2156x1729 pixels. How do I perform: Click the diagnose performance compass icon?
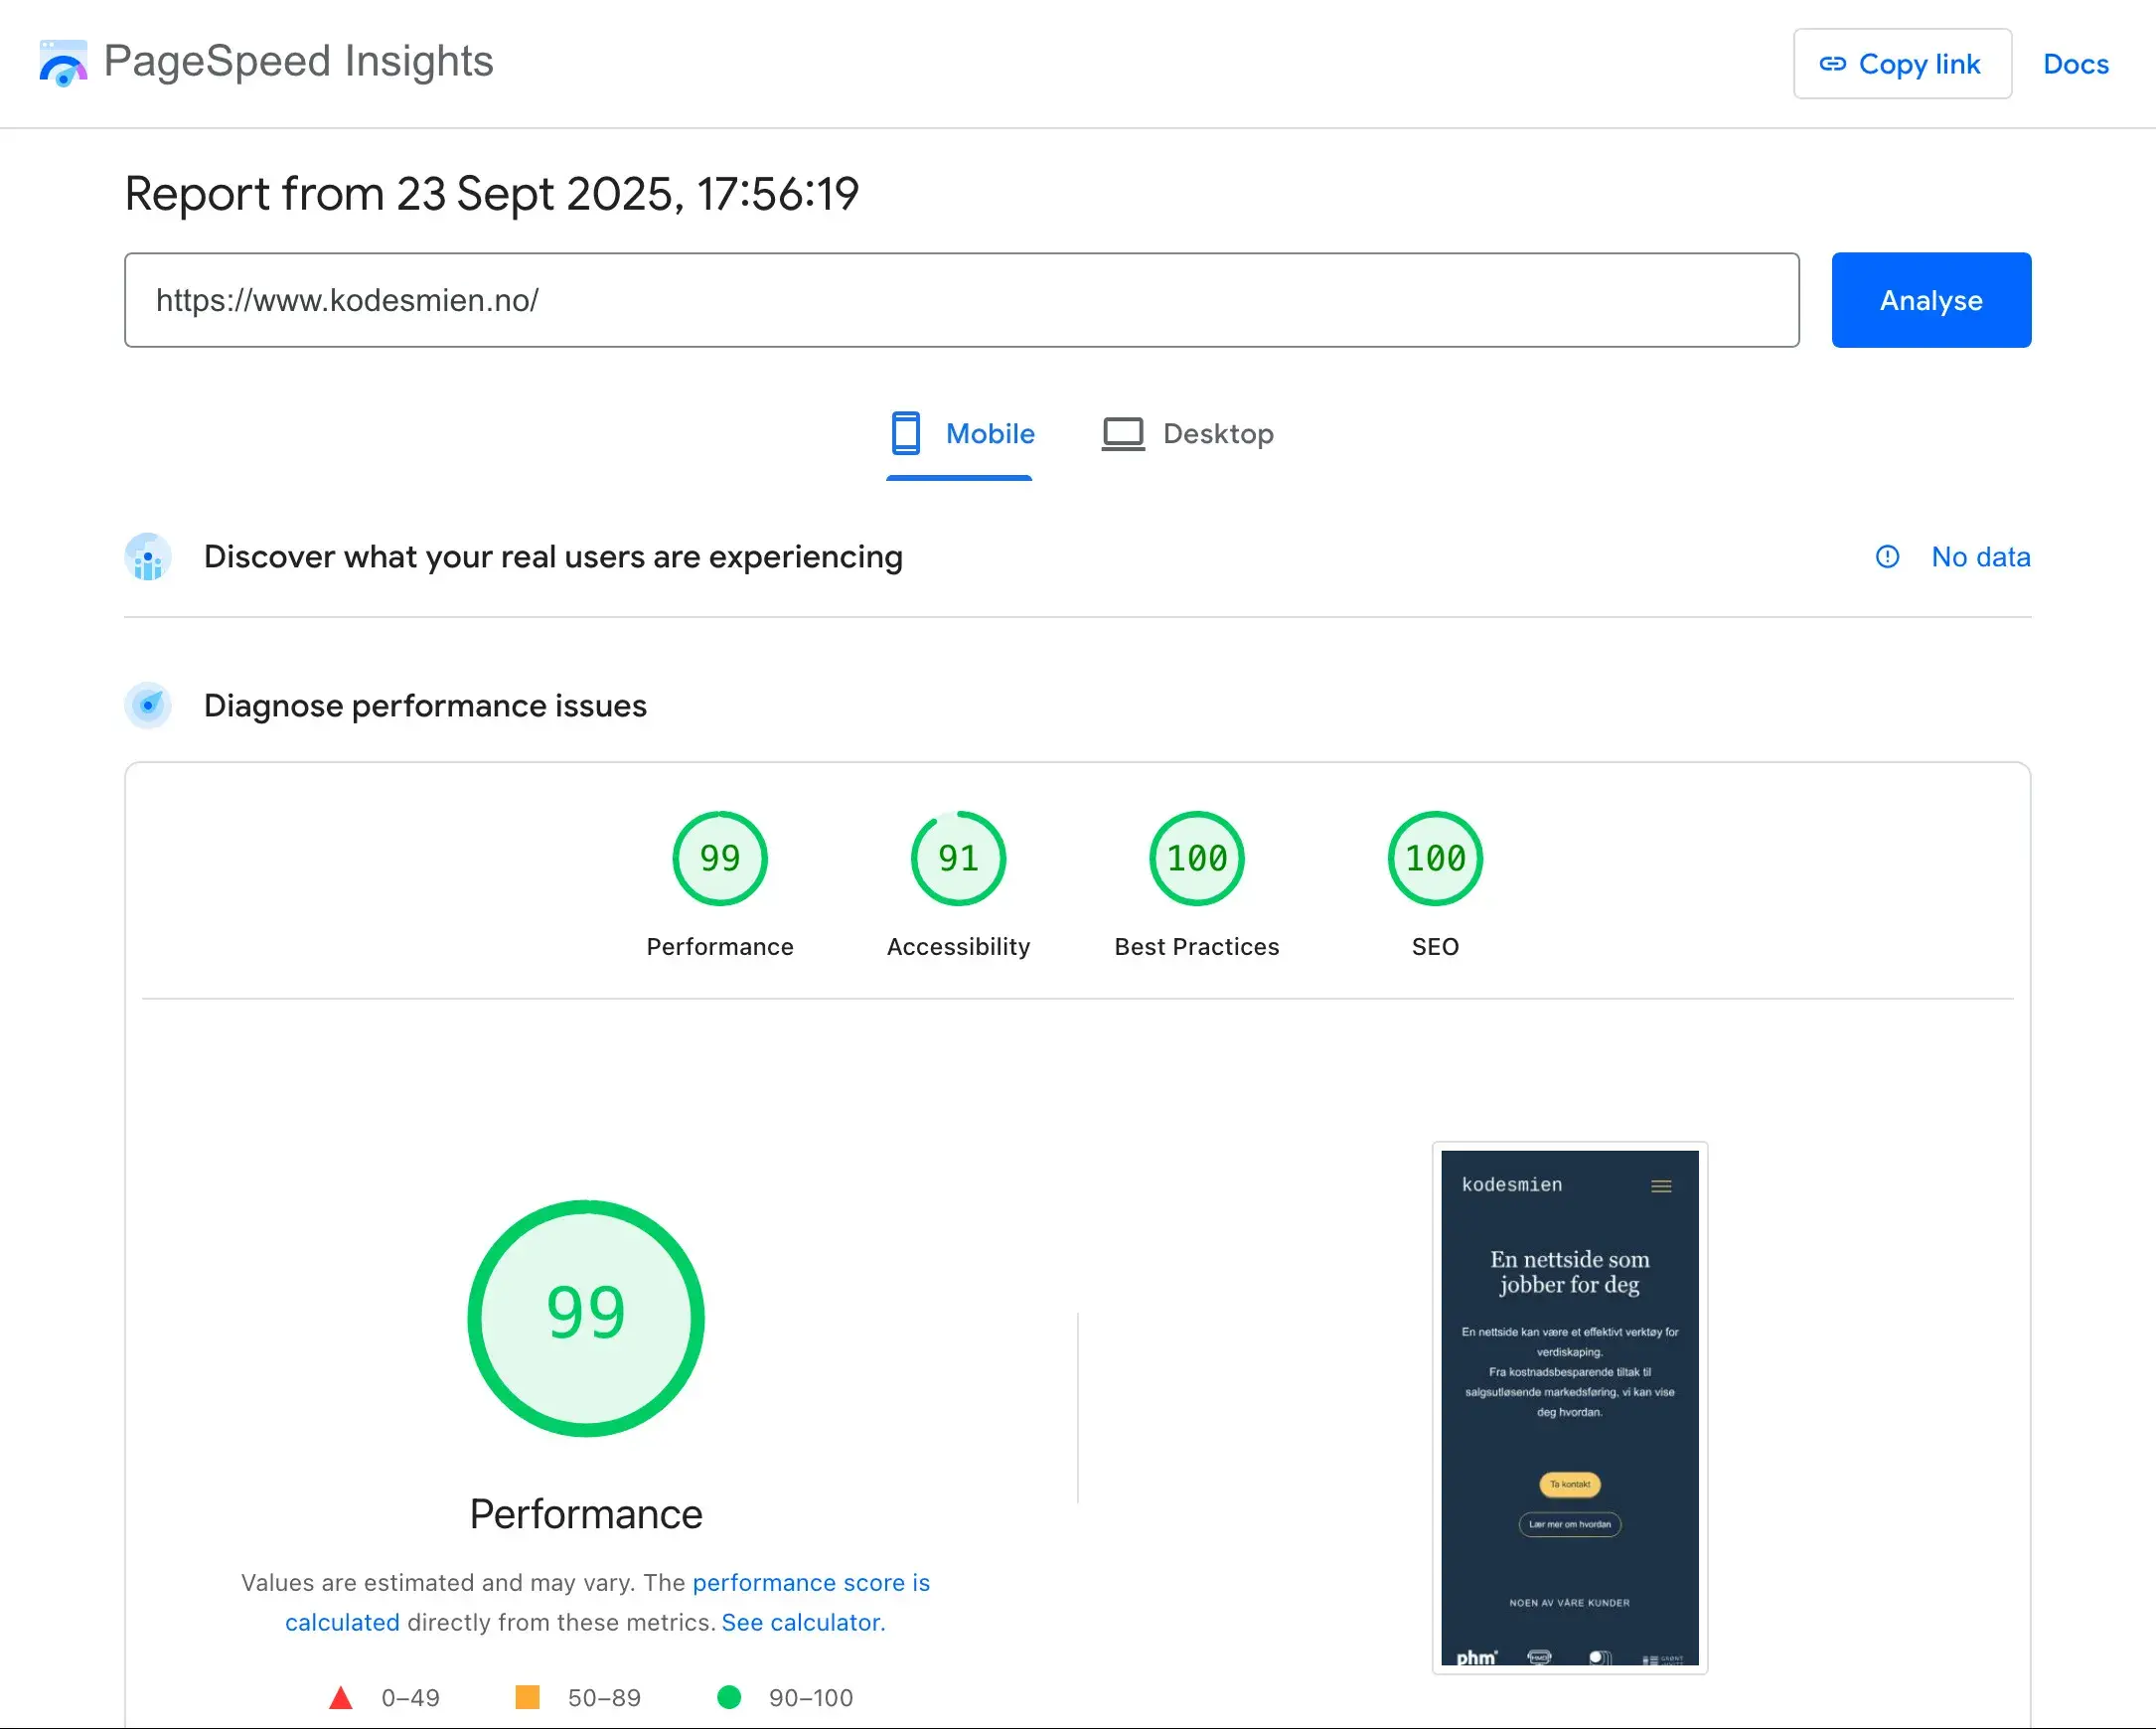pyautogui.click(x=148, y=706)
